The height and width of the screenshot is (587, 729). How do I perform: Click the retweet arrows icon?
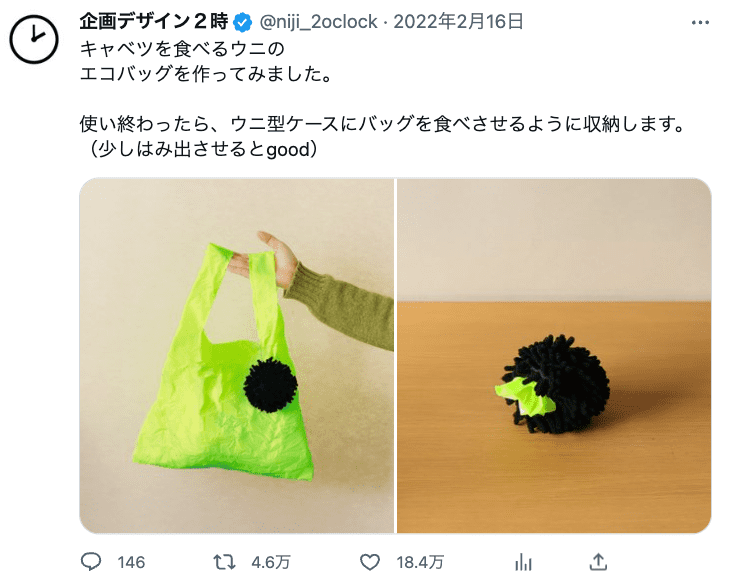point(225,562)
